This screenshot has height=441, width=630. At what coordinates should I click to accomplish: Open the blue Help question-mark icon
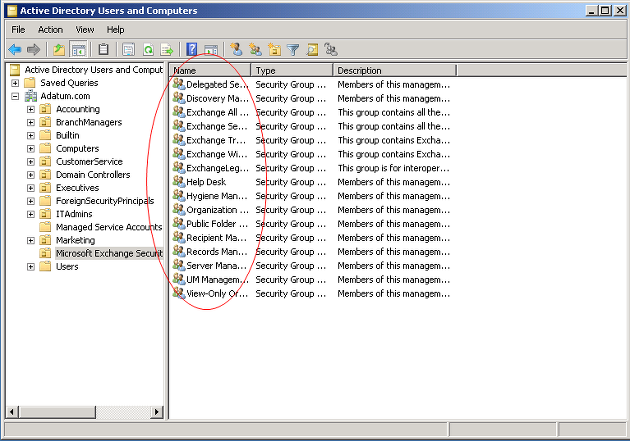coord(192,50)
